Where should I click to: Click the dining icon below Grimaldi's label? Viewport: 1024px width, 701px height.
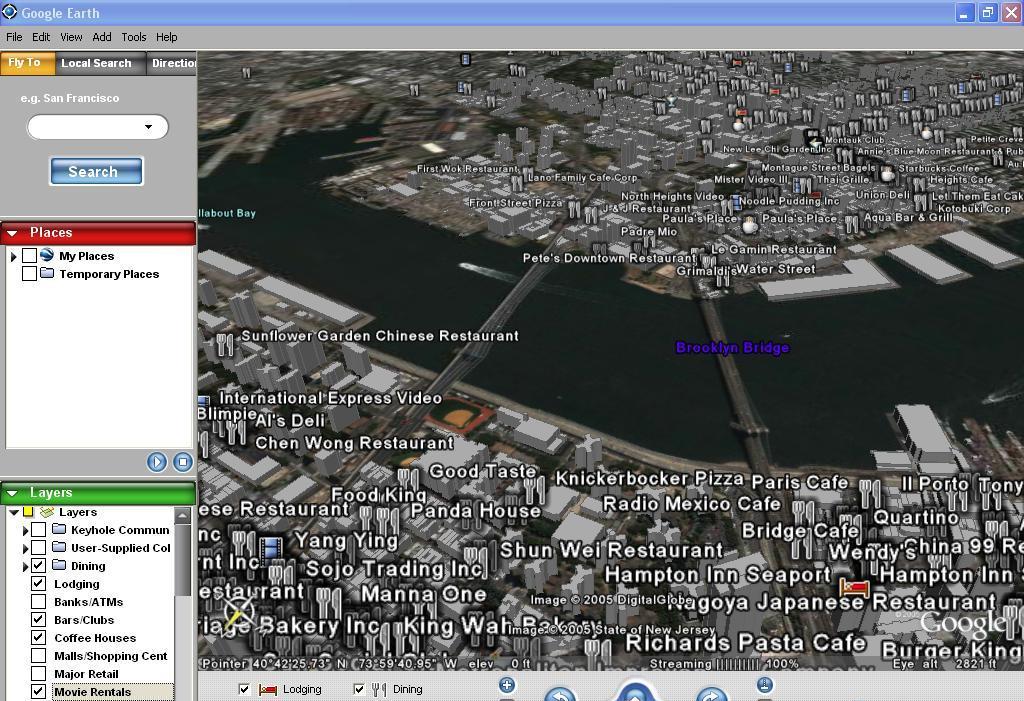coord(722,280)
